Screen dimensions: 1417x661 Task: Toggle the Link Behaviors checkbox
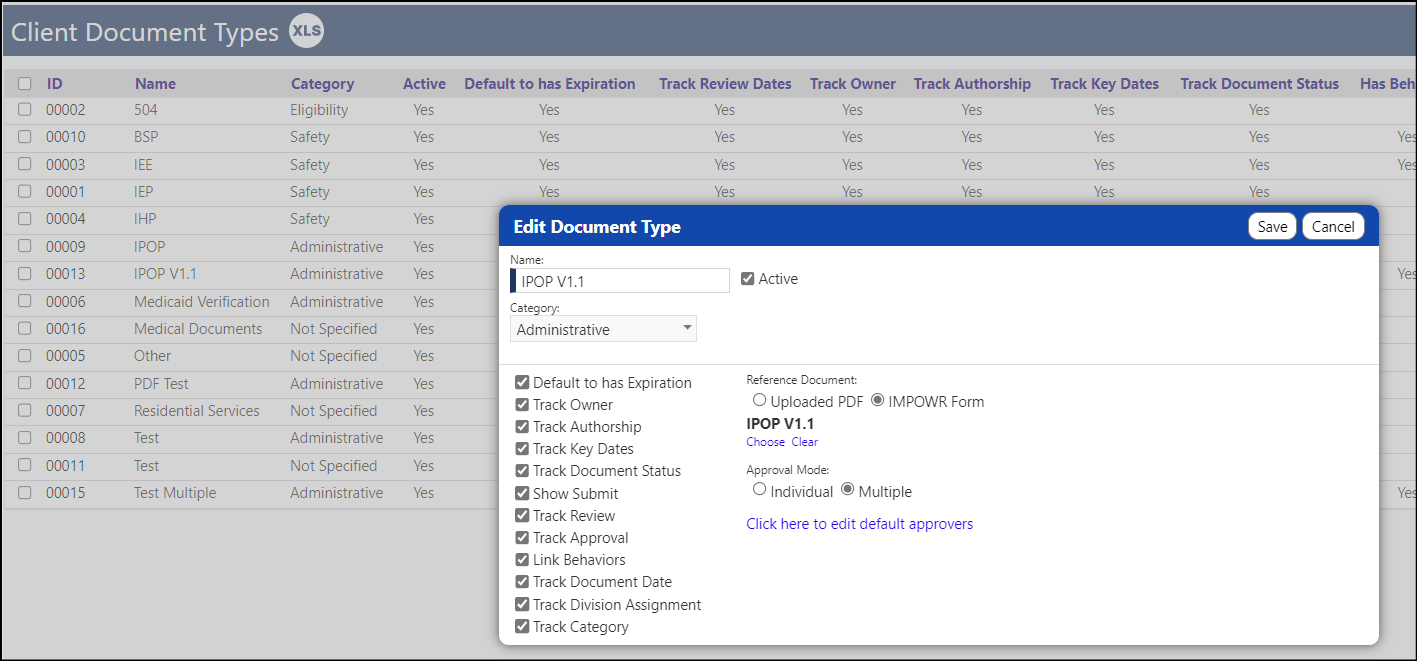[x=522, y=560]
